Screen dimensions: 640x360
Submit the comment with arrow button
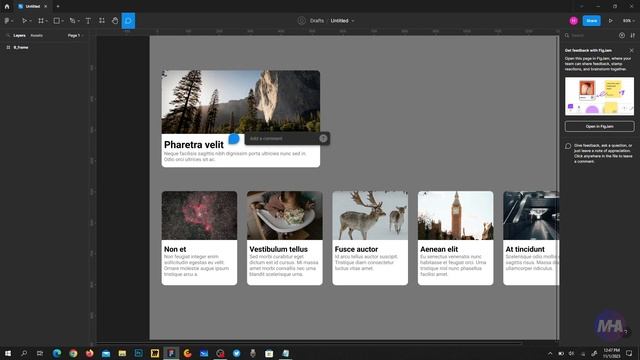[323, 138]
